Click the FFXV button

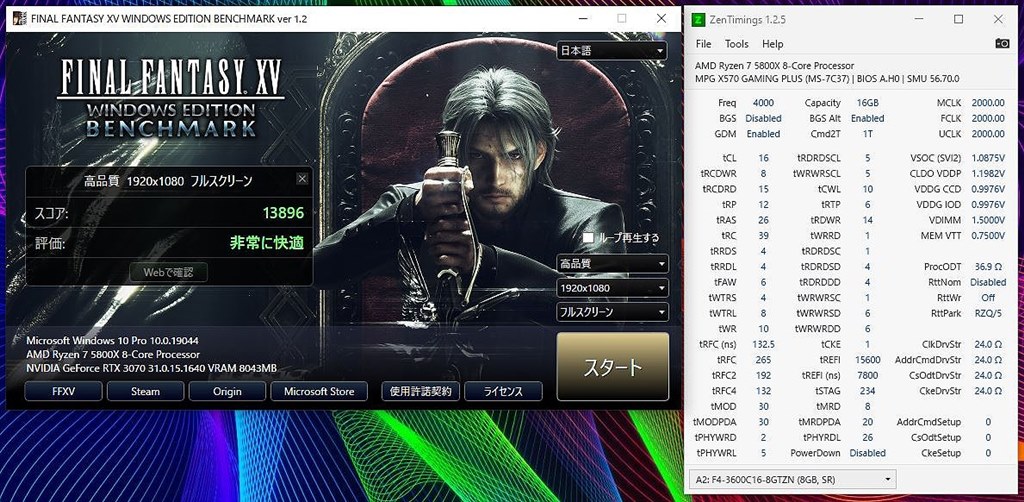63,391
